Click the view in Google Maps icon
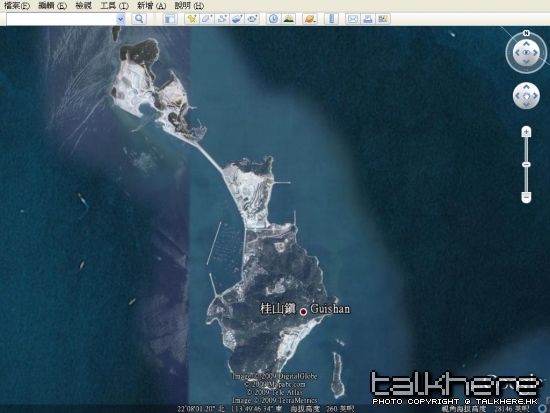550x413 pixels. pyautogui.click(x=383, y=19)
